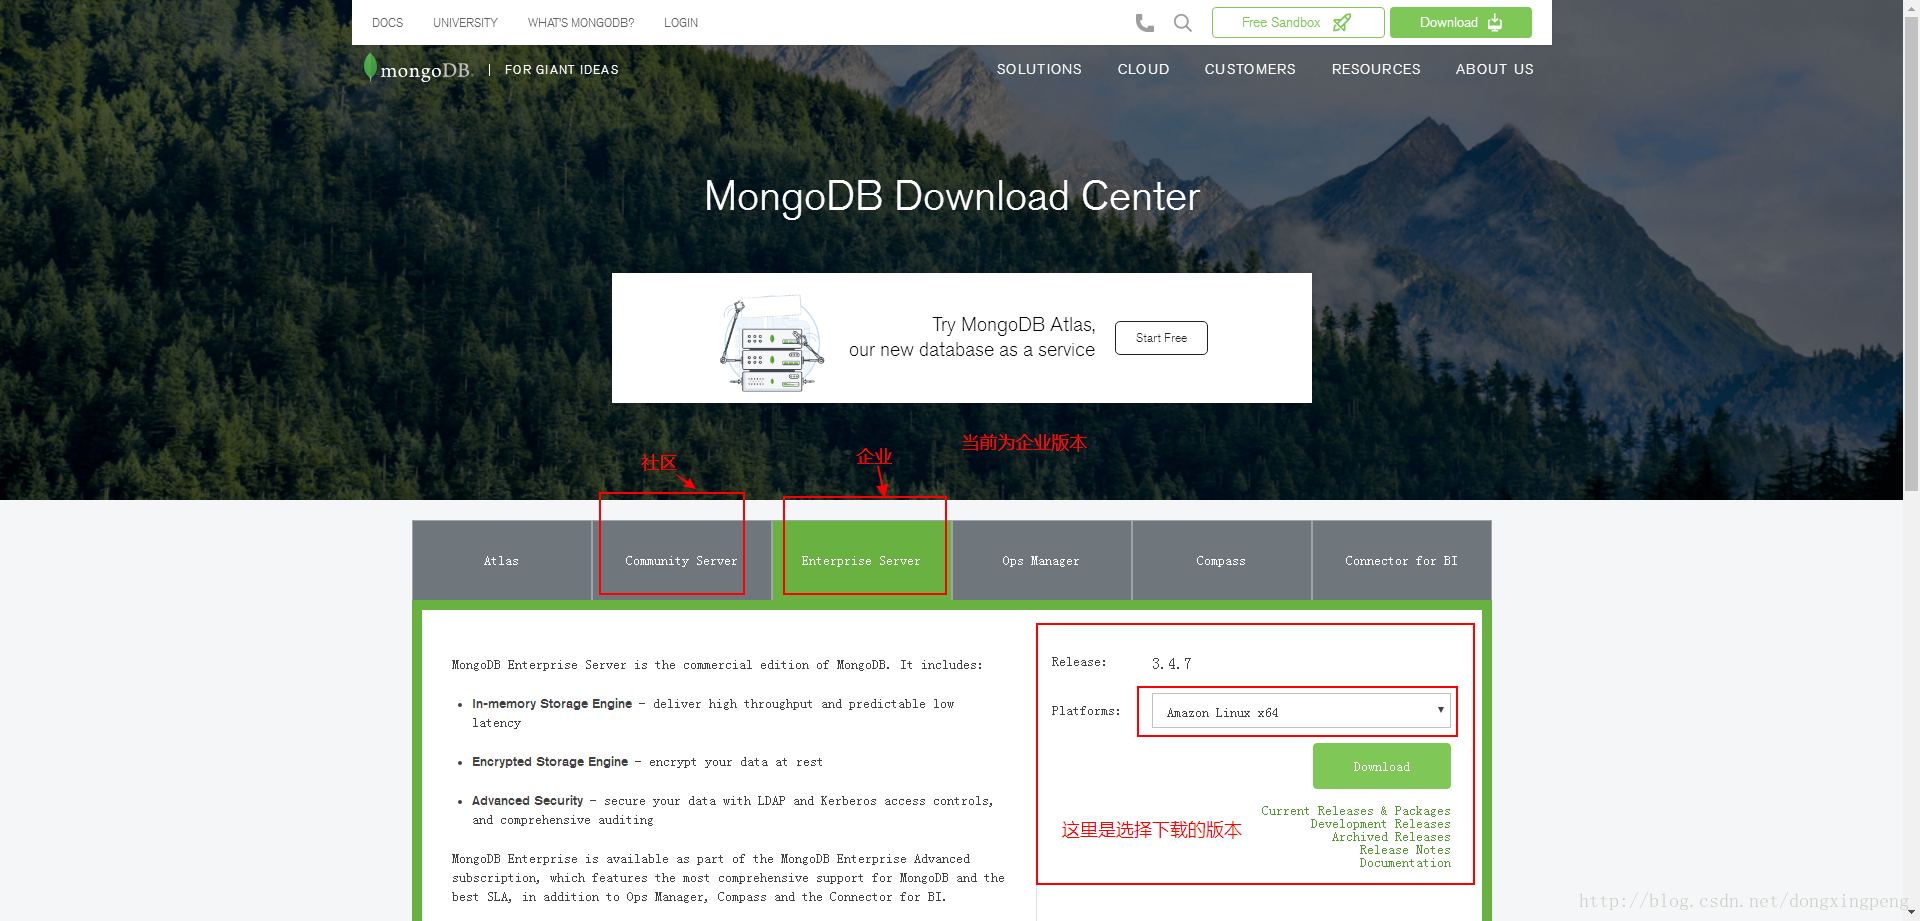Viewport: 1920px width, 921px height.
Task: Open Current Releases & Packages link
Action: 1355,811
